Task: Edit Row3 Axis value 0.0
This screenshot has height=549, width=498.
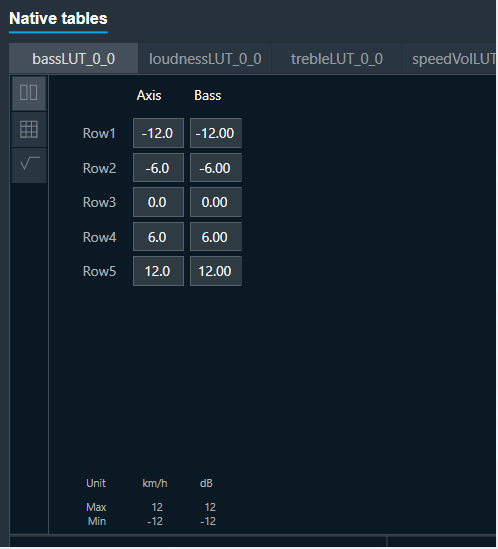Action: point(158,202)
